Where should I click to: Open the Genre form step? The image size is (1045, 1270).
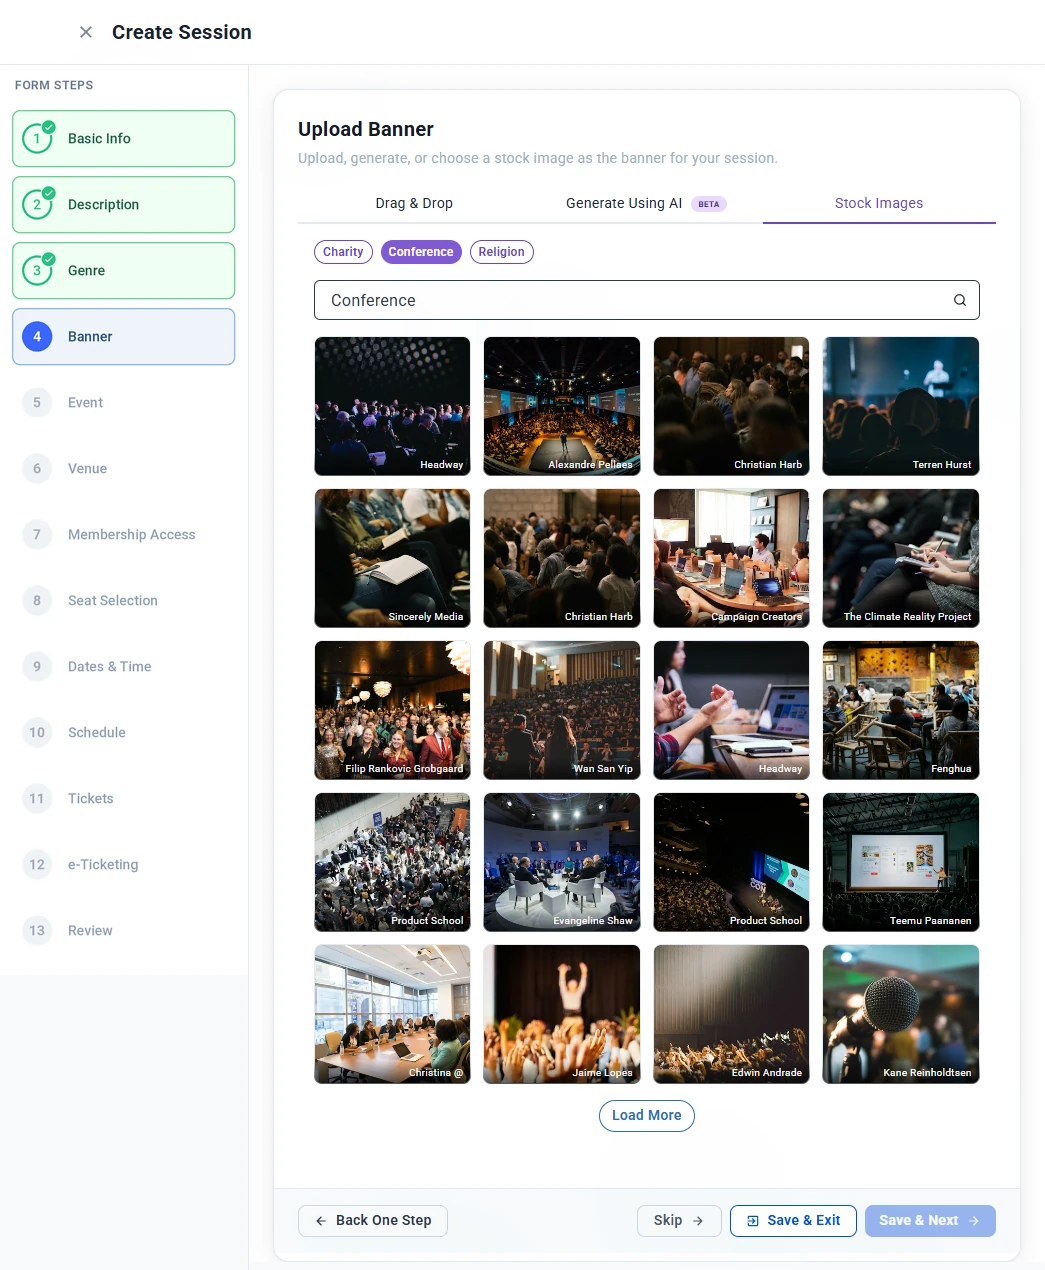pyautogui.click(x=124, y=271)
